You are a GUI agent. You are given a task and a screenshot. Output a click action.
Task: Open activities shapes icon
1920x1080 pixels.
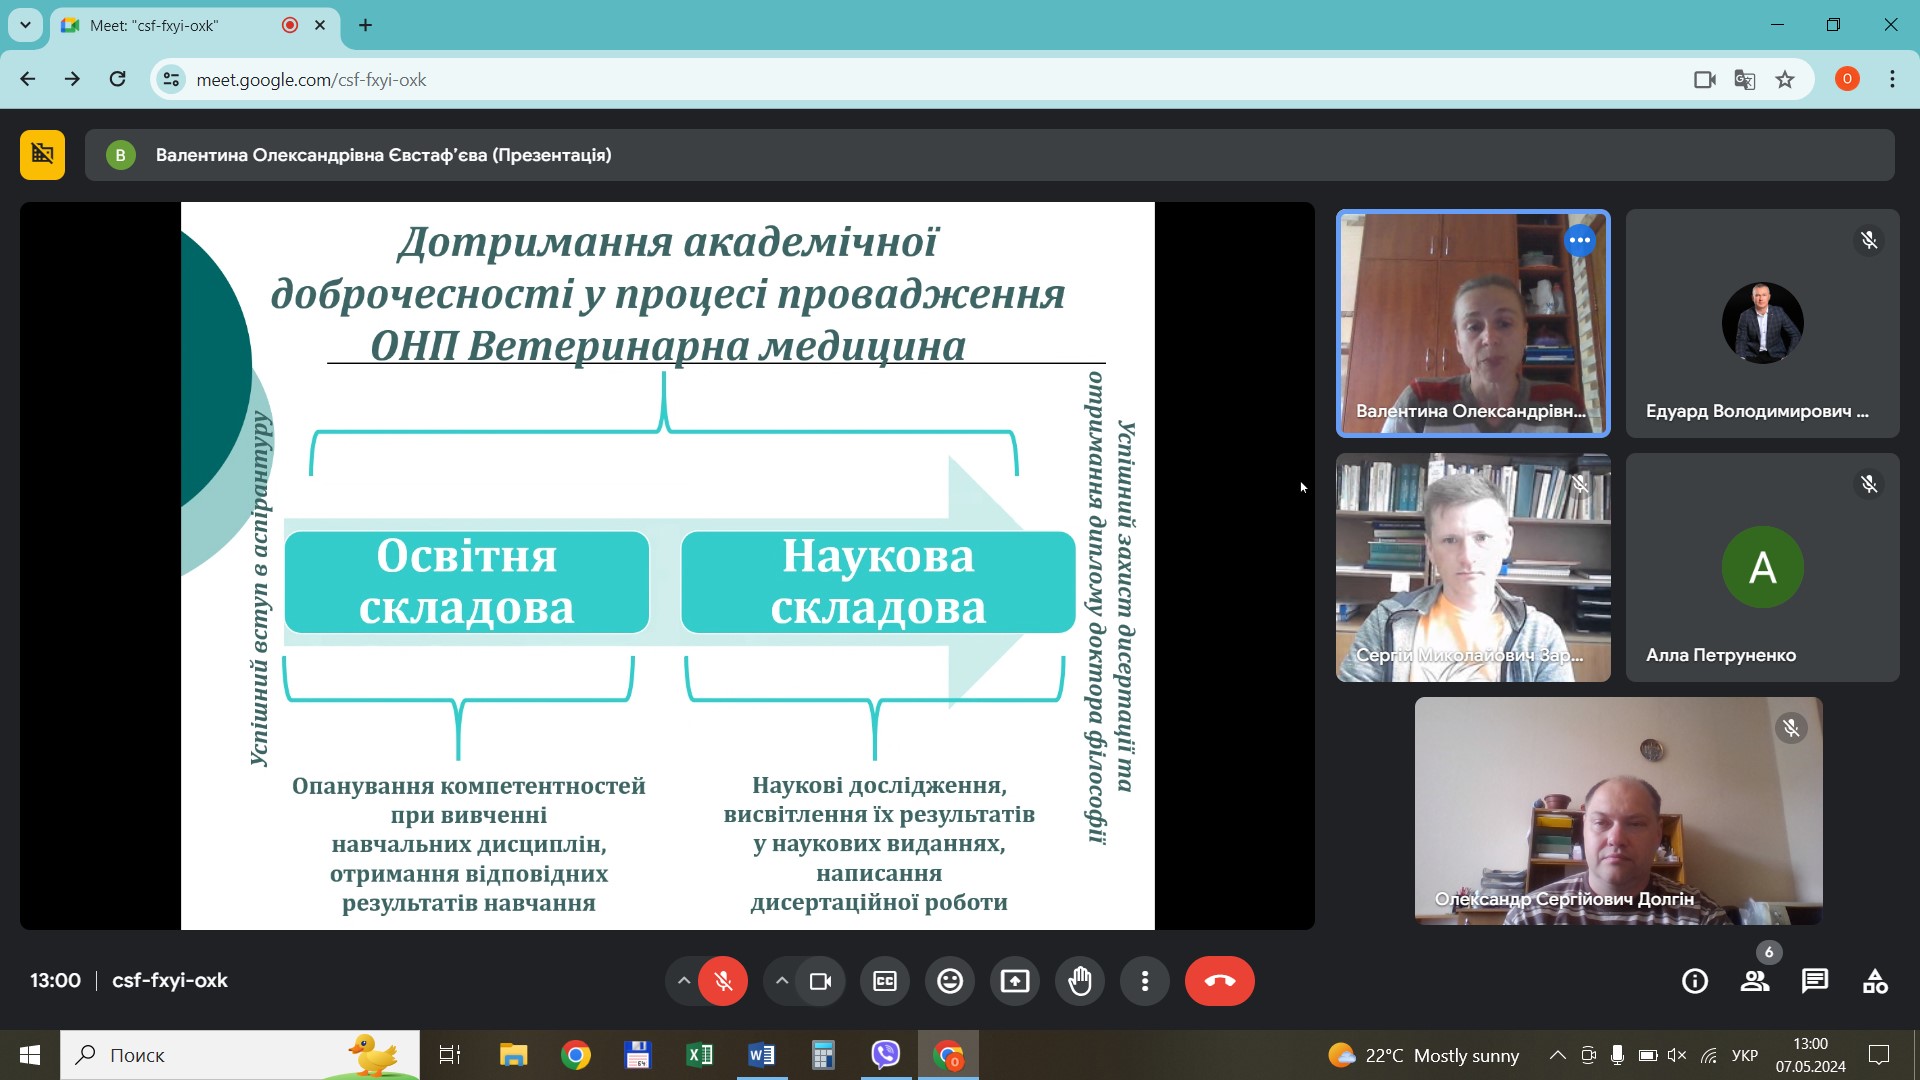[1875, 981]
